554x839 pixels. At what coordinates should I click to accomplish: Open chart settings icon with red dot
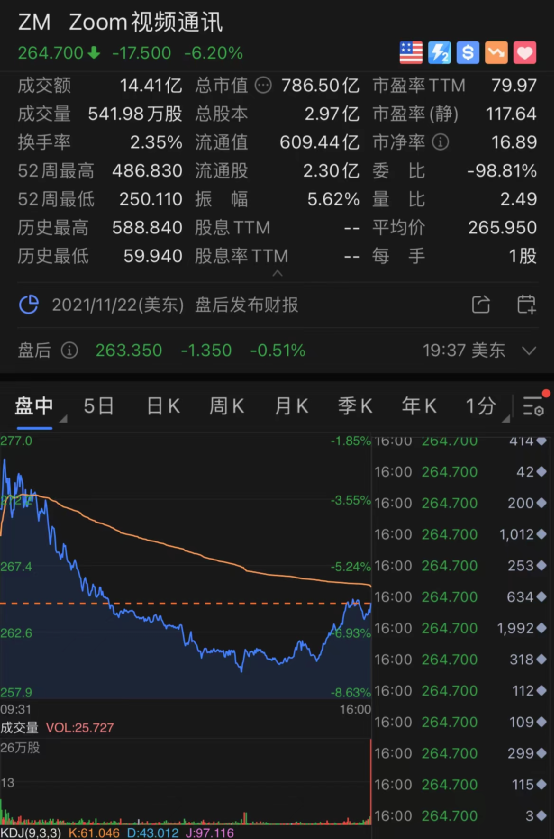coord(534,405)
